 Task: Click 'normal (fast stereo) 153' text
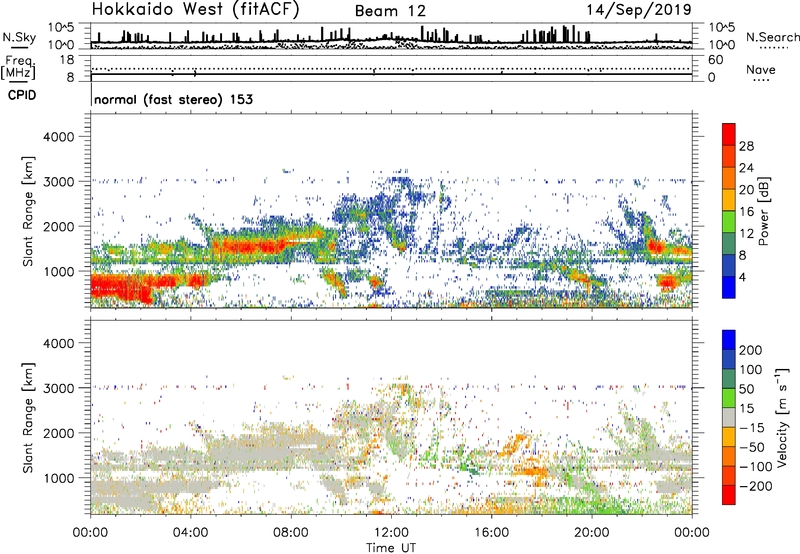pyautogui.click(x=173, y=99)
